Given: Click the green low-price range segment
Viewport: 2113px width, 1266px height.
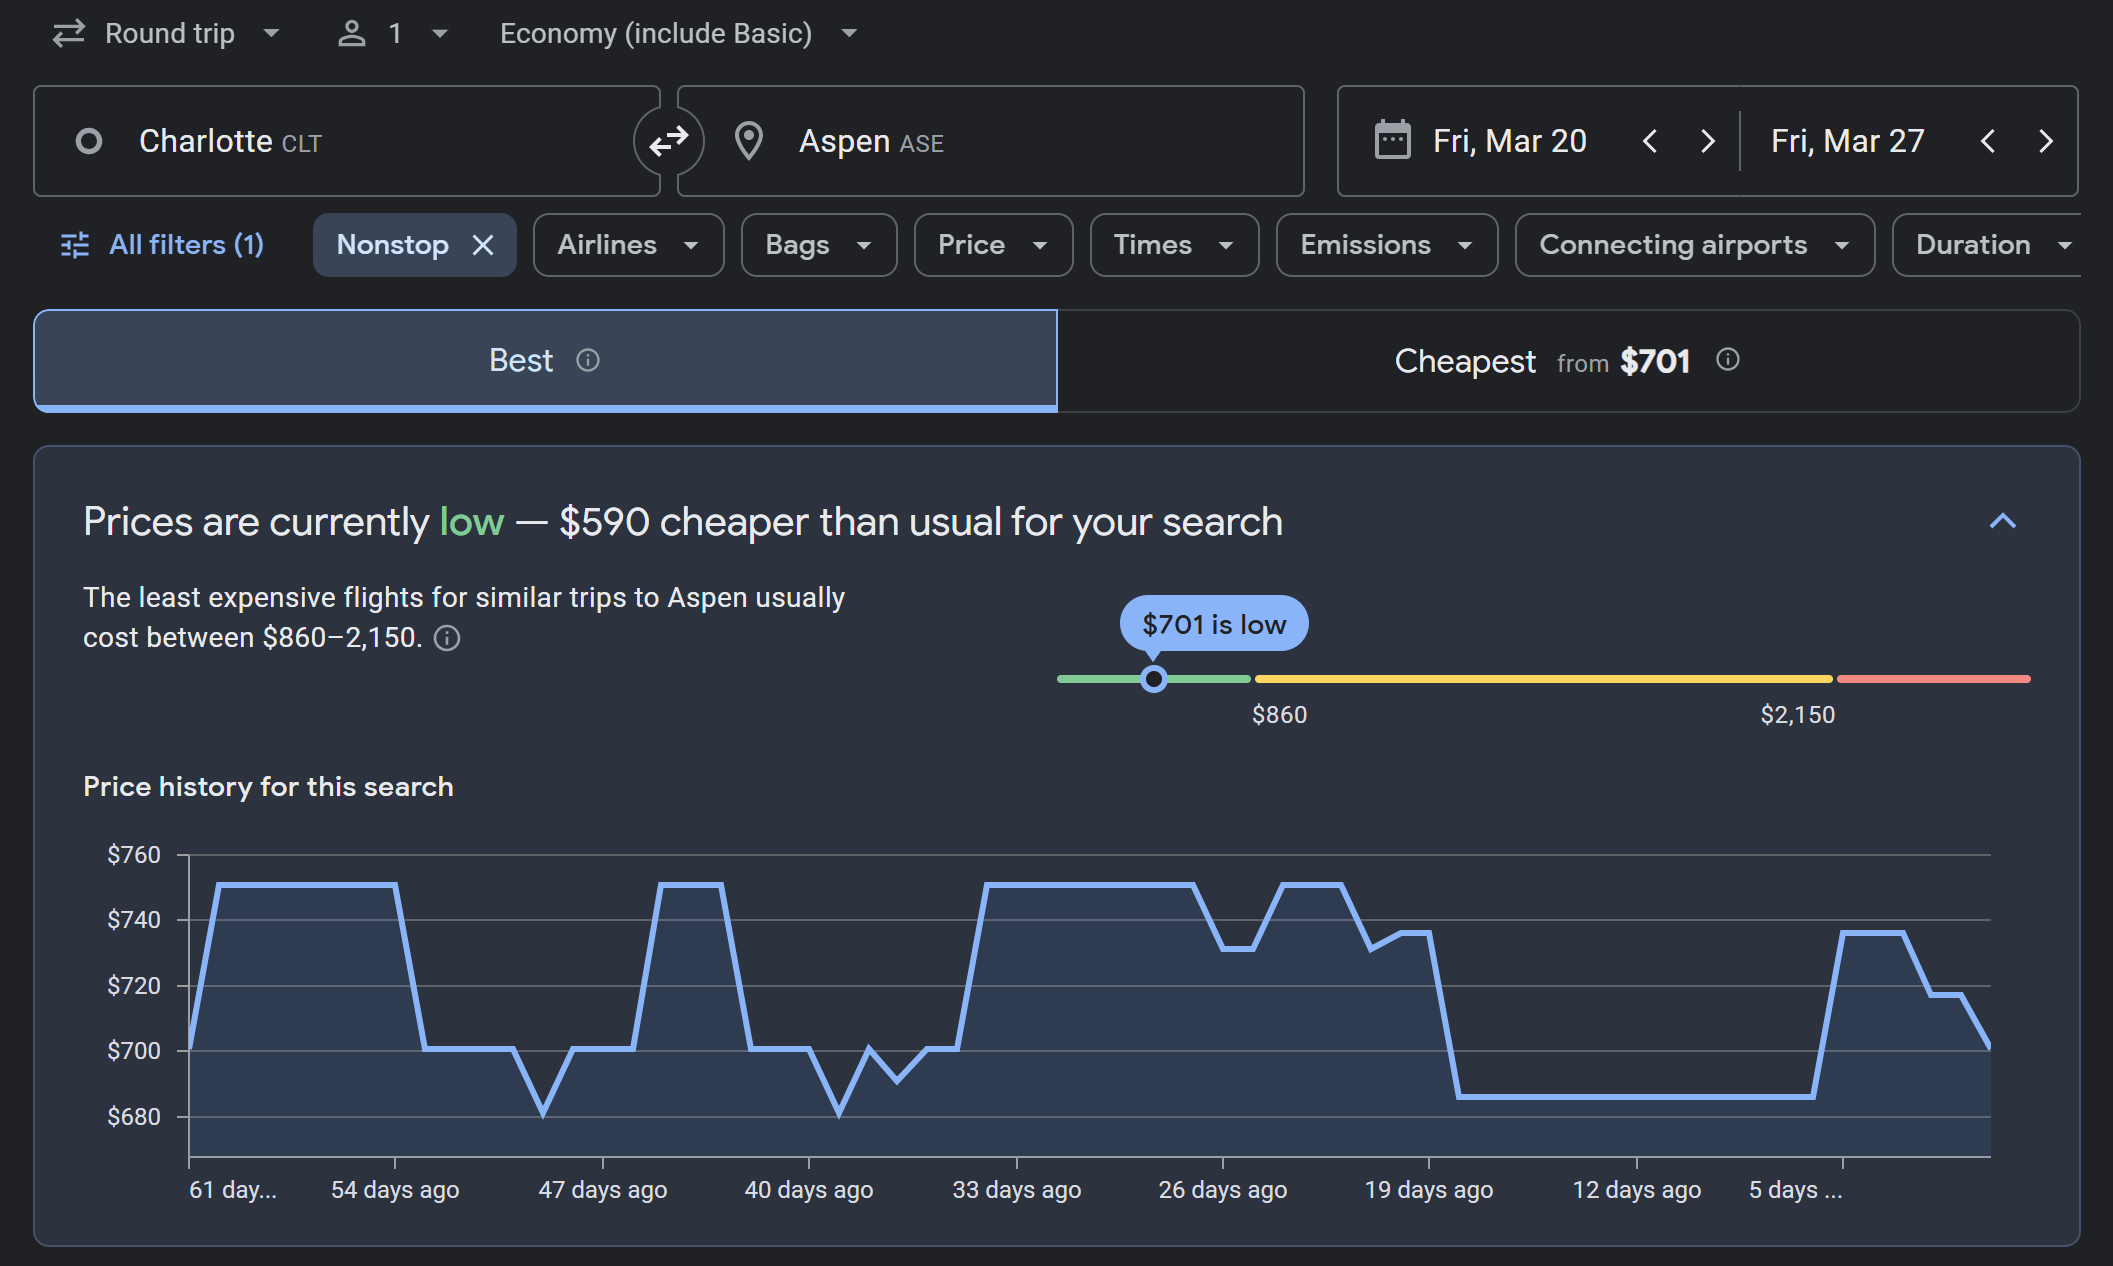Looking at the screenshot, I should (x=1154, y=679).
